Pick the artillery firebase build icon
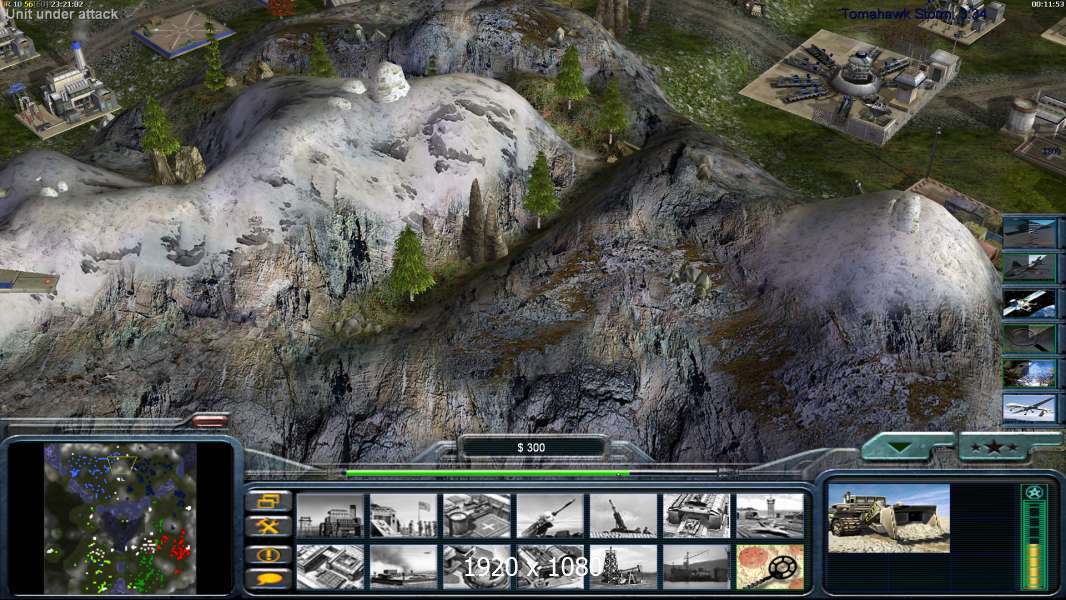The image size is (1066, 600). [623, 516]
